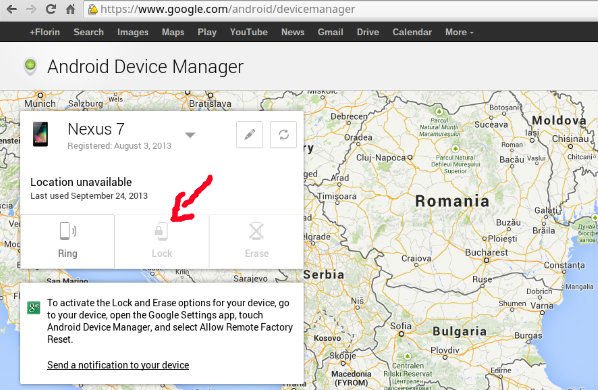
Task: Click the padlock icon in the address bar
Action: pyautogui.click(x=93, y=9)
